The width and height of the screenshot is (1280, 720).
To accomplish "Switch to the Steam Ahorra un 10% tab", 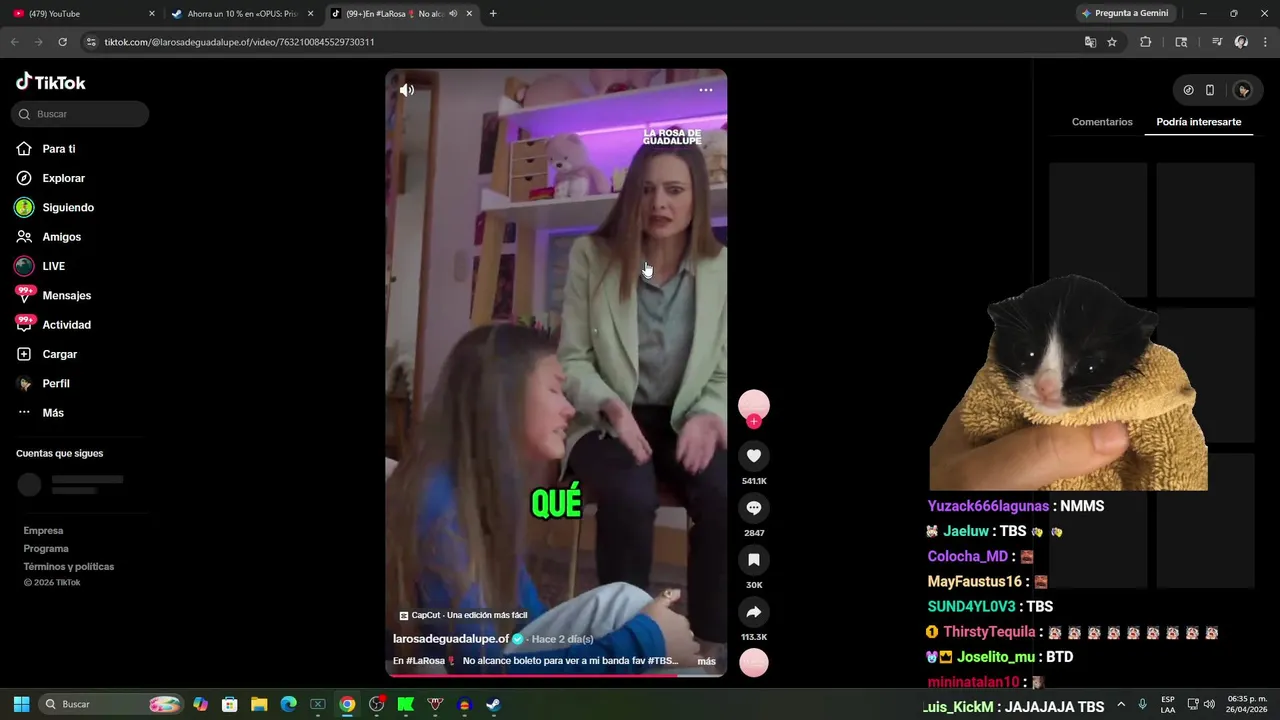I will pos(243,14).
